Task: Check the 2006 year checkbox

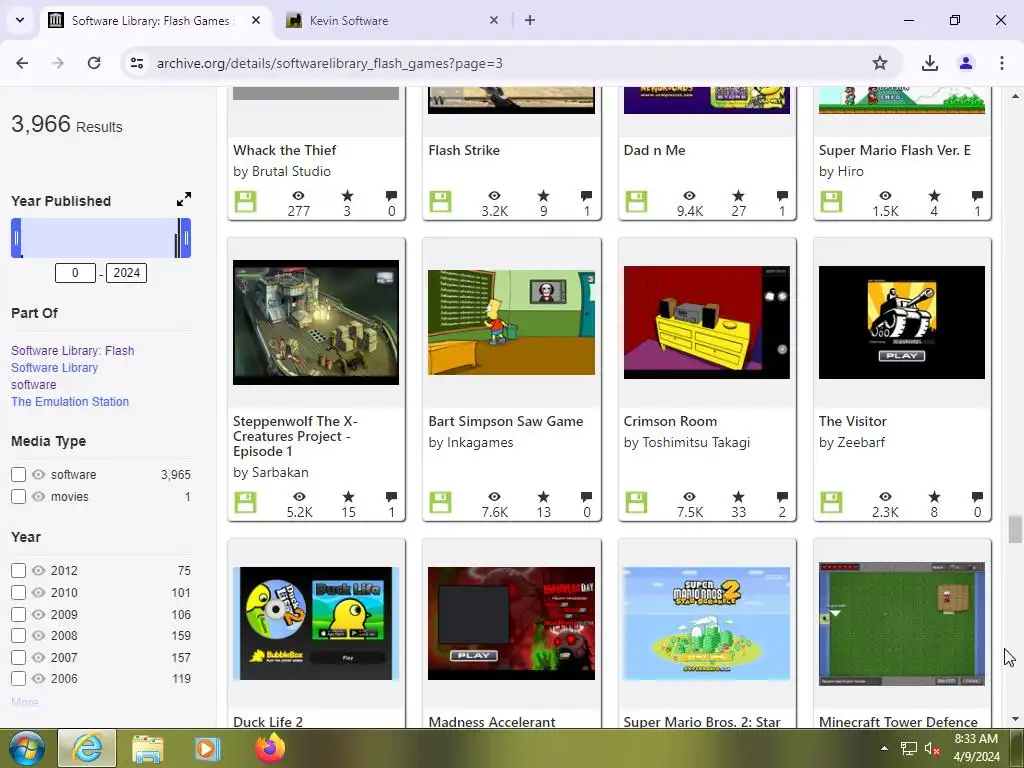Action: tap(18, 679)
